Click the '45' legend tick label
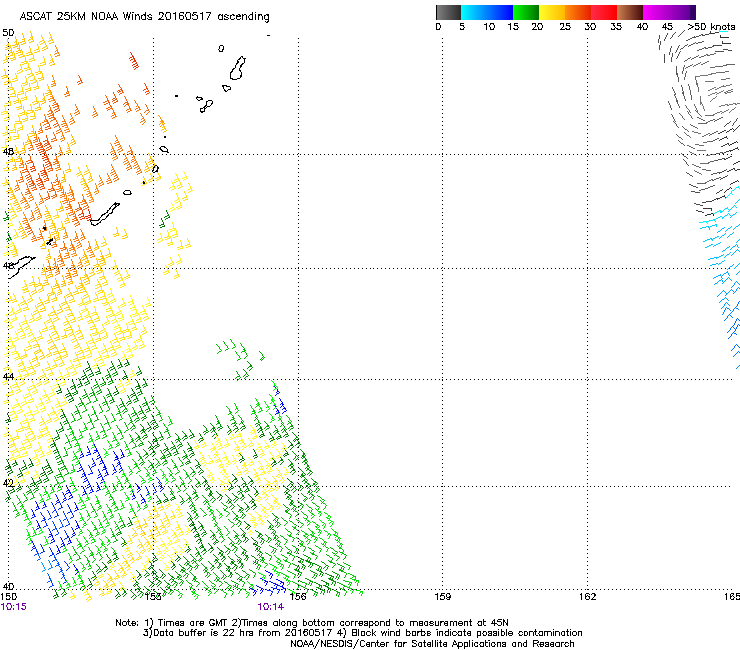The height and width of the screenshot is (650, 740). pos(667,27)
